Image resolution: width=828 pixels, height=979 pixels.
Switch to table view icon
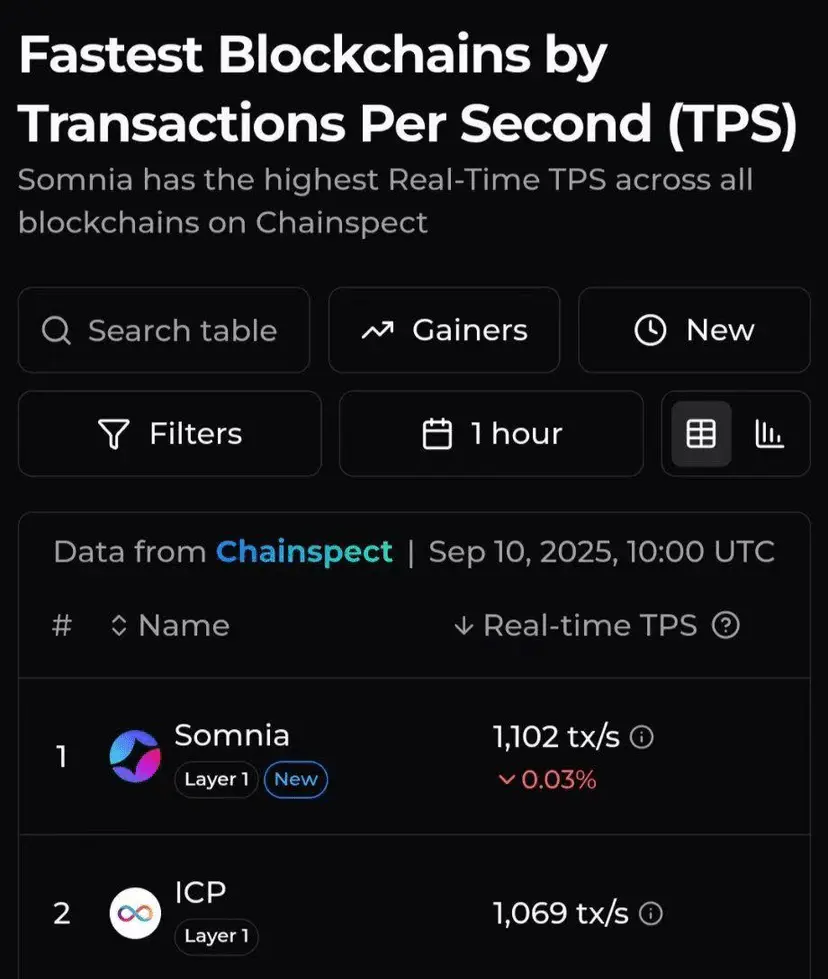click(x=701, y=434)
